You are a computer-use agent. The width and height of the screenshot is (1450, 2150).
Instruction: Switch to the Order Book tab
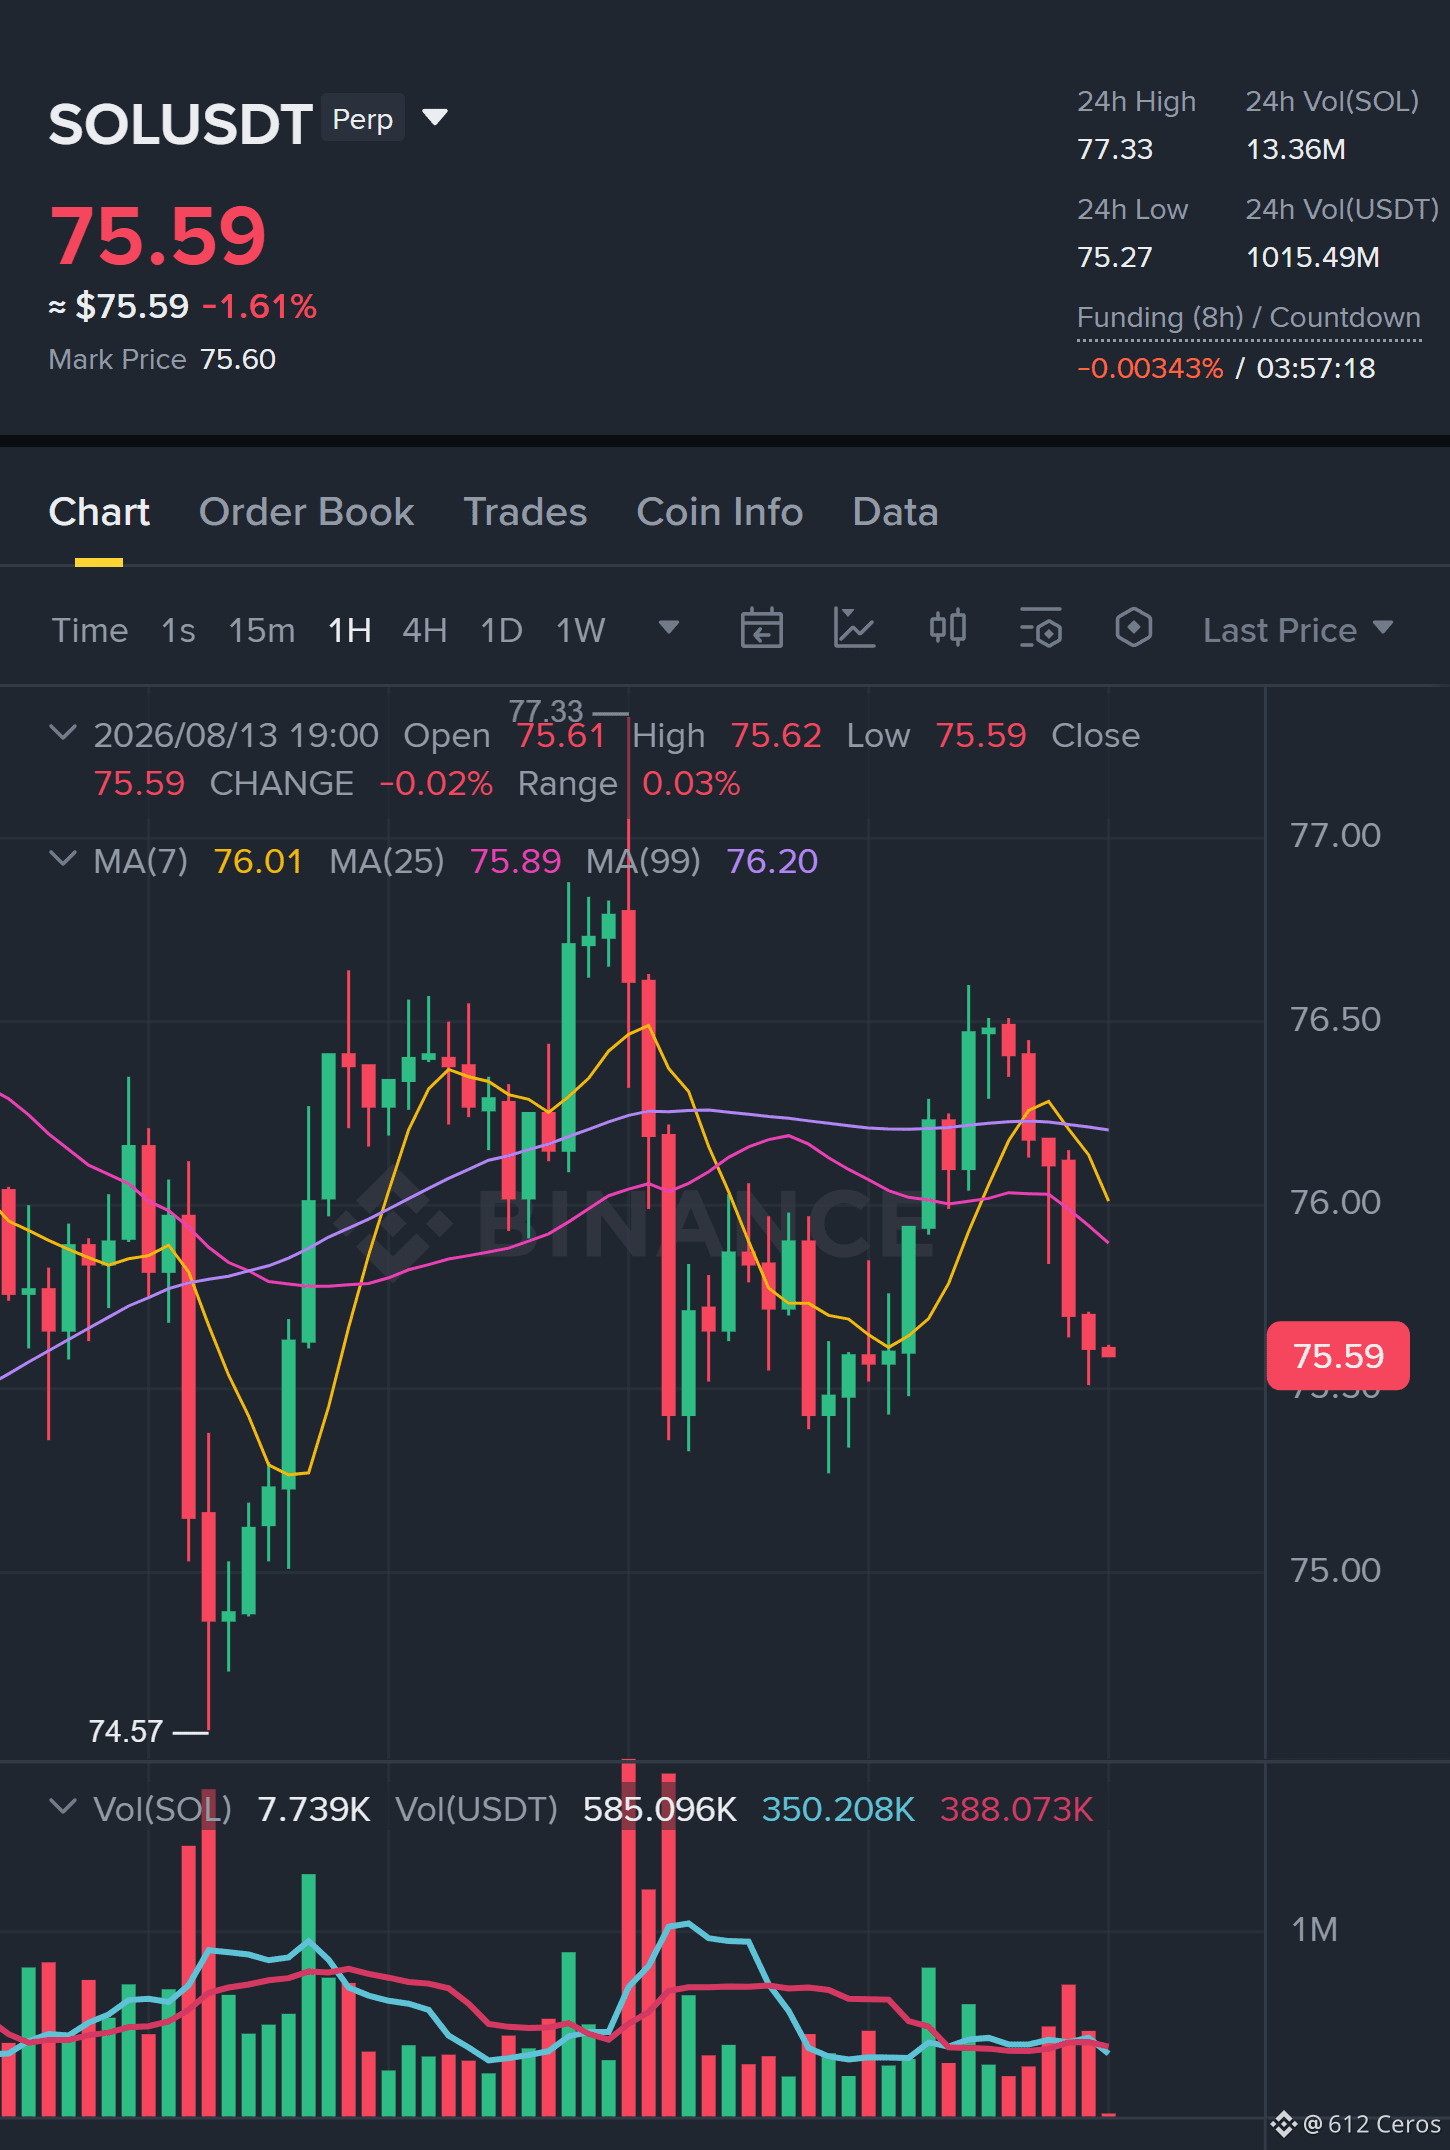pos(306,512)
